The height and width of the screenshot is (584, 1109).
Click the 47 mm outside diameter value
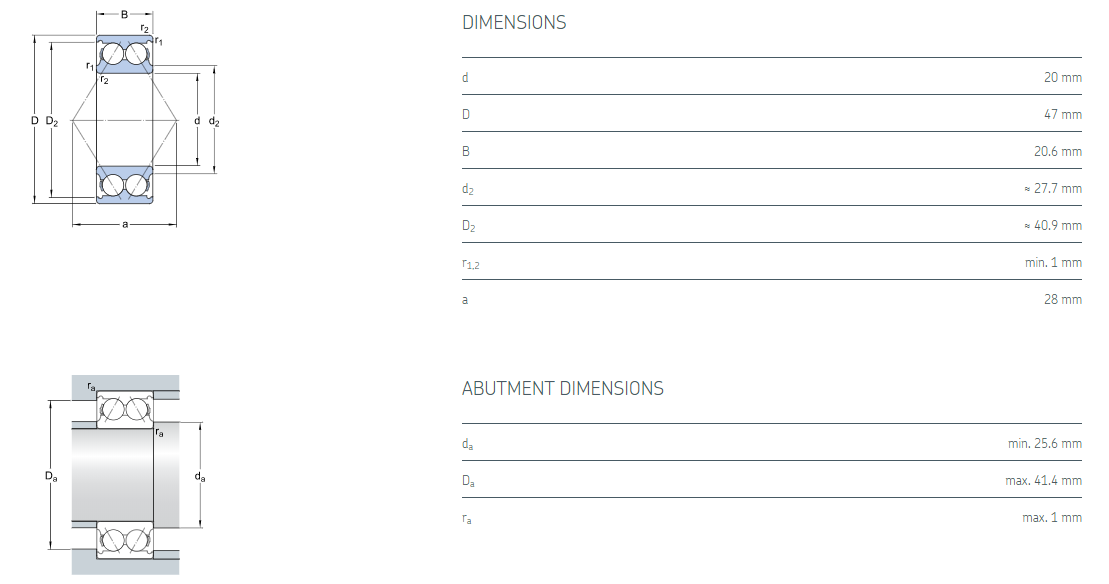point(1063,114)
